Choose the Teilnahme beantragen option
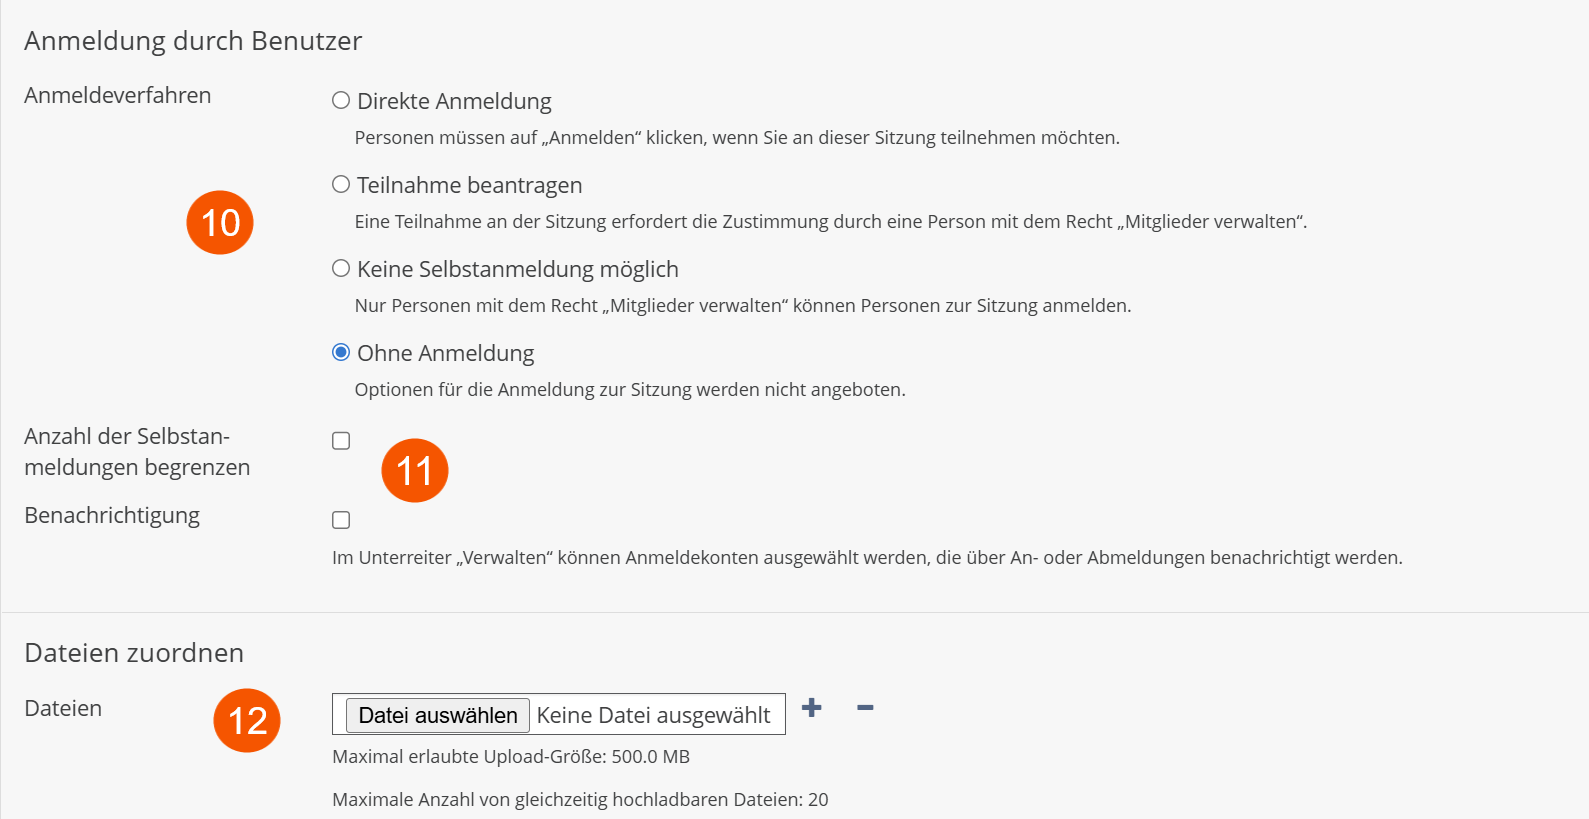The width and height of the screenshot is (1589, 819). coord(341,185)
